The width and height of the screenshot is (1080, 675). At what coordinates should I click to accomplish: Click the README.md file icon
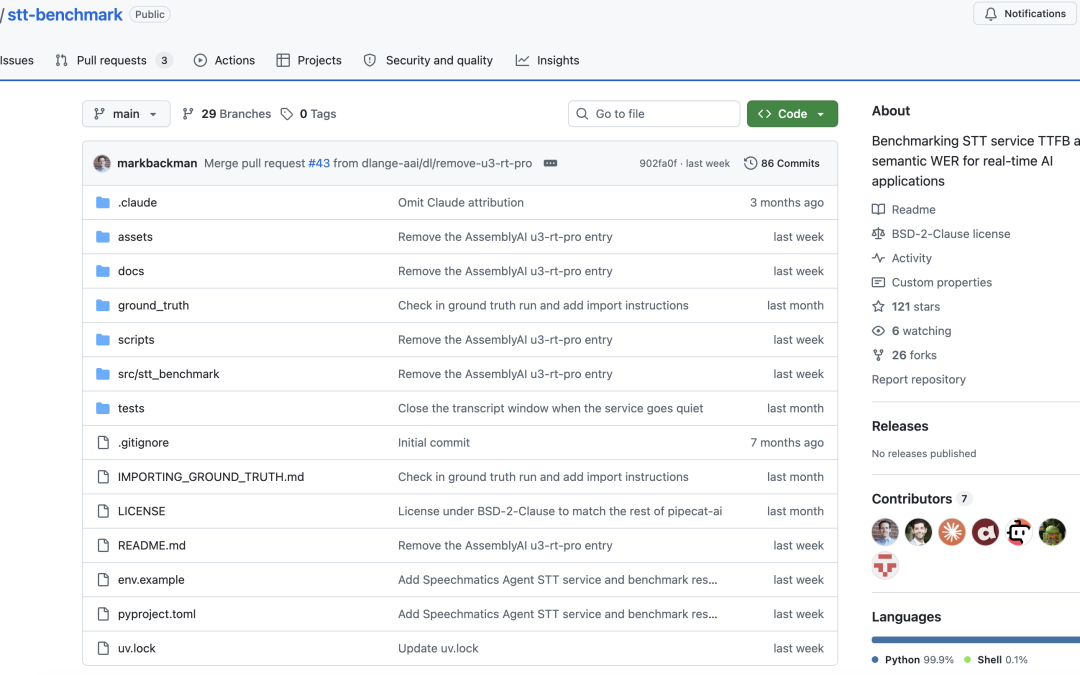click(x=103, y=546)
